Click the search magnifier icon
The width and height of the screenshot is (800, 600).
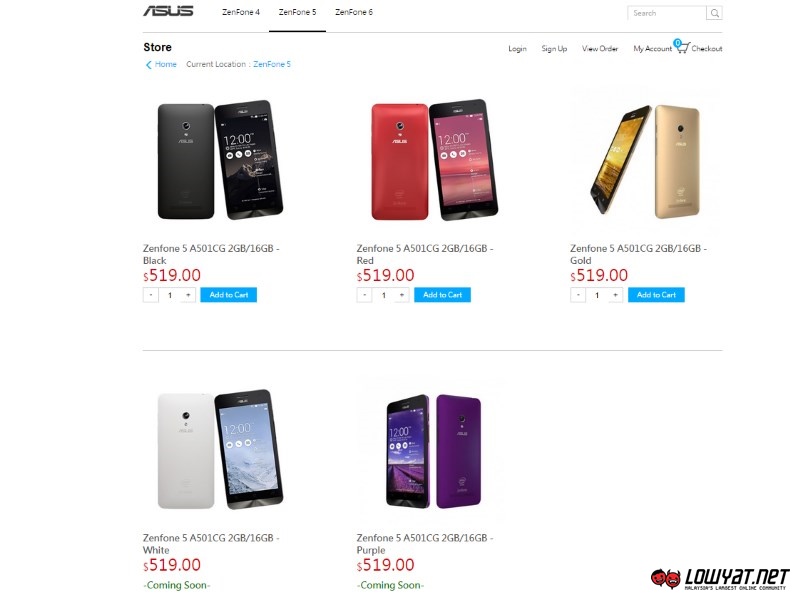[715, 13]
